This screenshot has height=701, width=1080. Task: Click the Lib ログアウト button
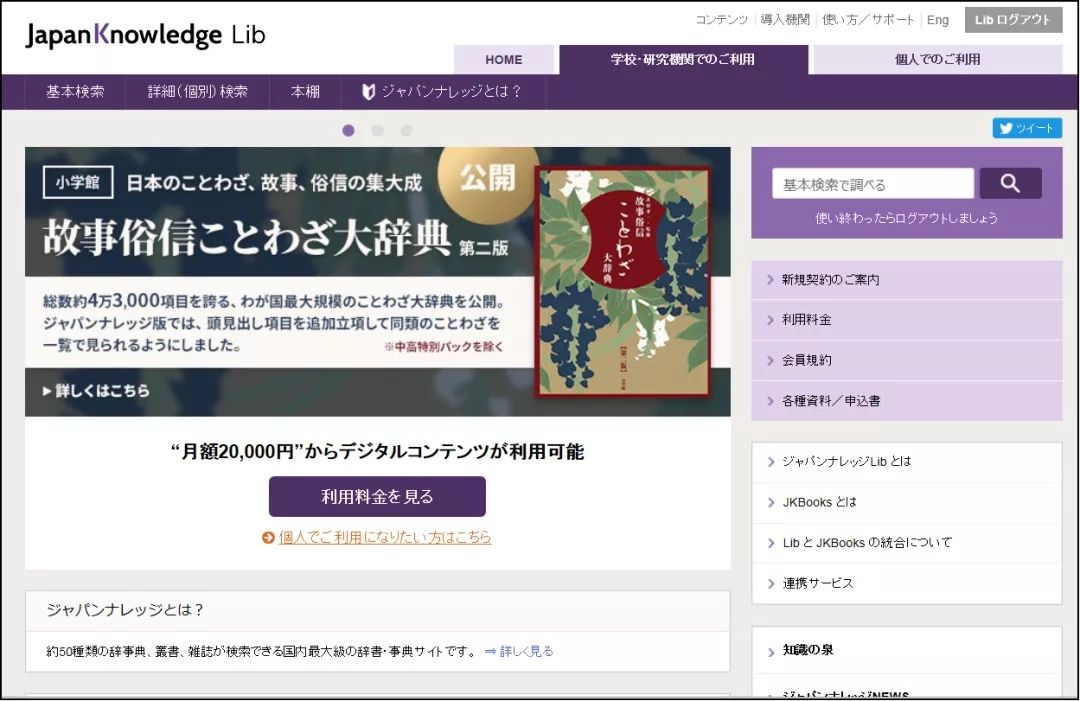click(1012, 19)
